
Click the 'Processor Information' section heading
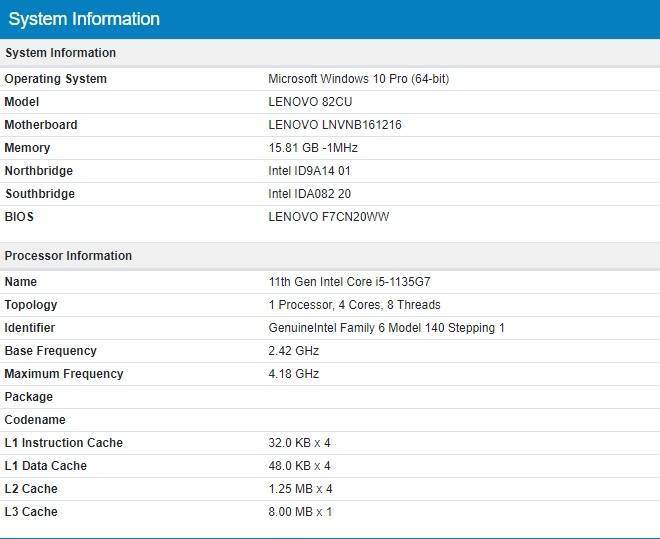tap(68, 256)
